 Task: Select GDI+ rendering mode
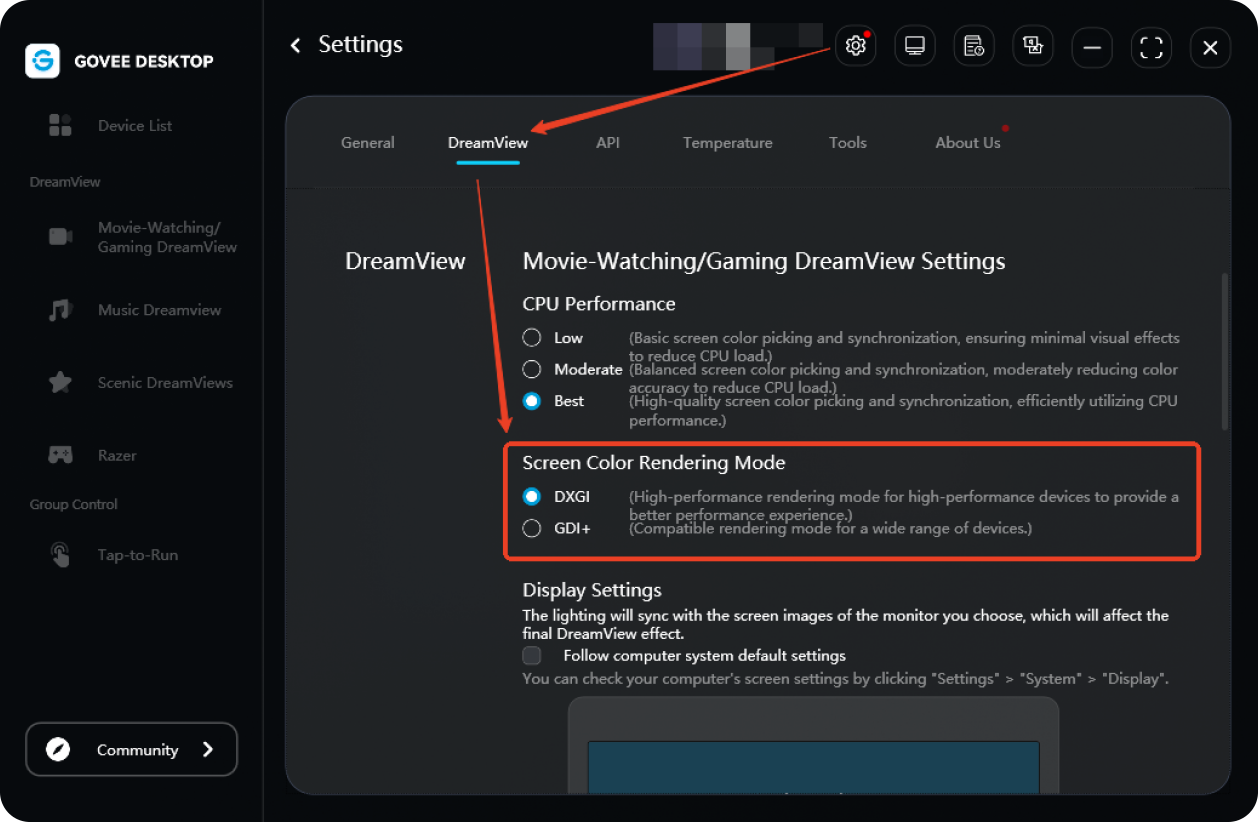point(532,528)
